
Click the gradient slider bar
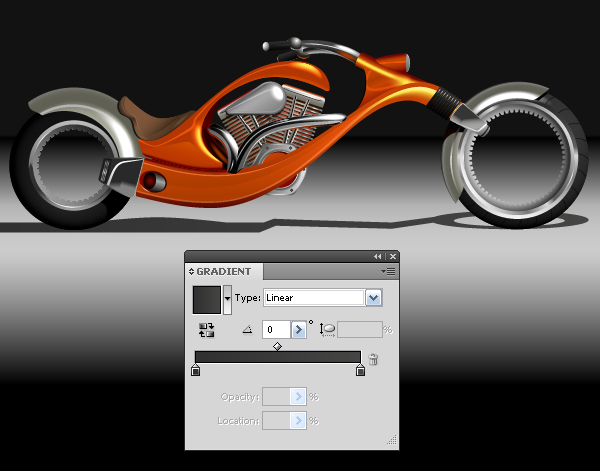(x=277, y=357)
